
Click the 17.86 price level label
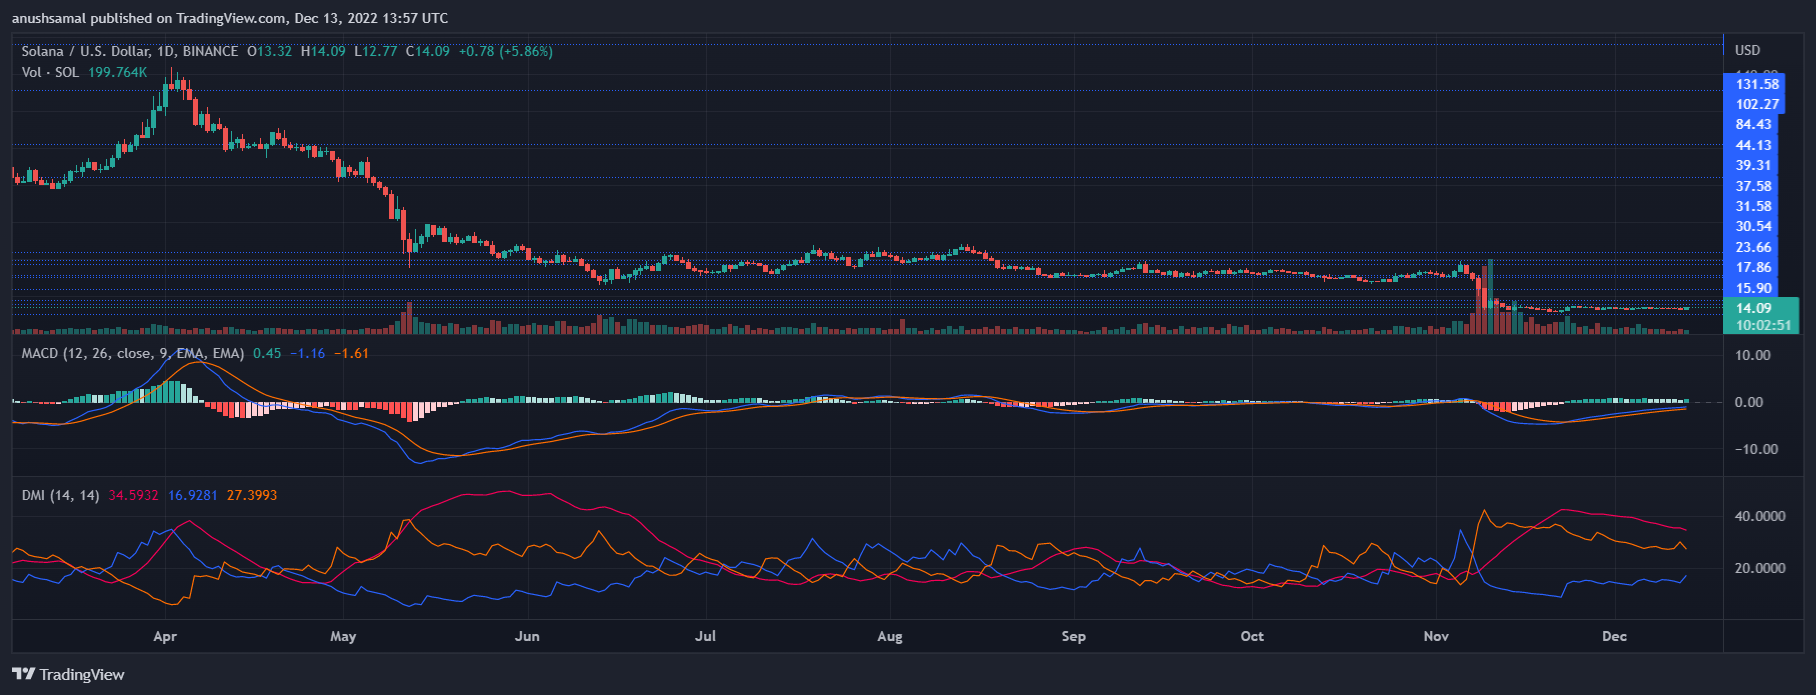pos(1753,267)
